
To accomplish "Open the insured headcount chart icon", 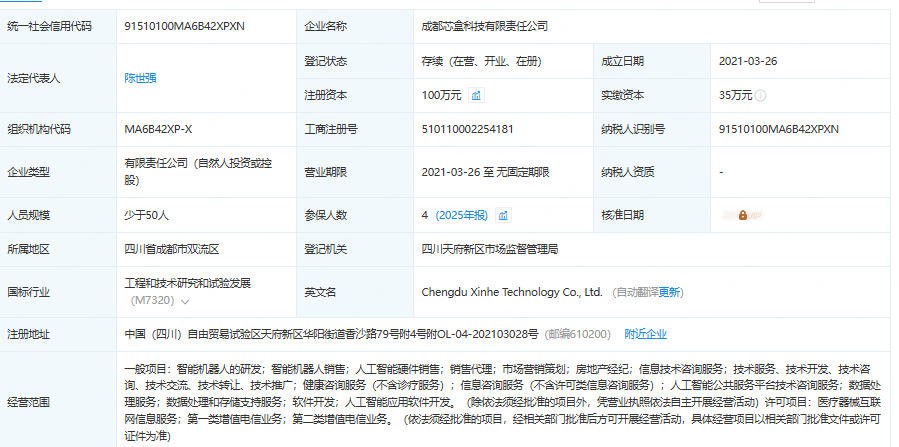I will tap(503, 215).
